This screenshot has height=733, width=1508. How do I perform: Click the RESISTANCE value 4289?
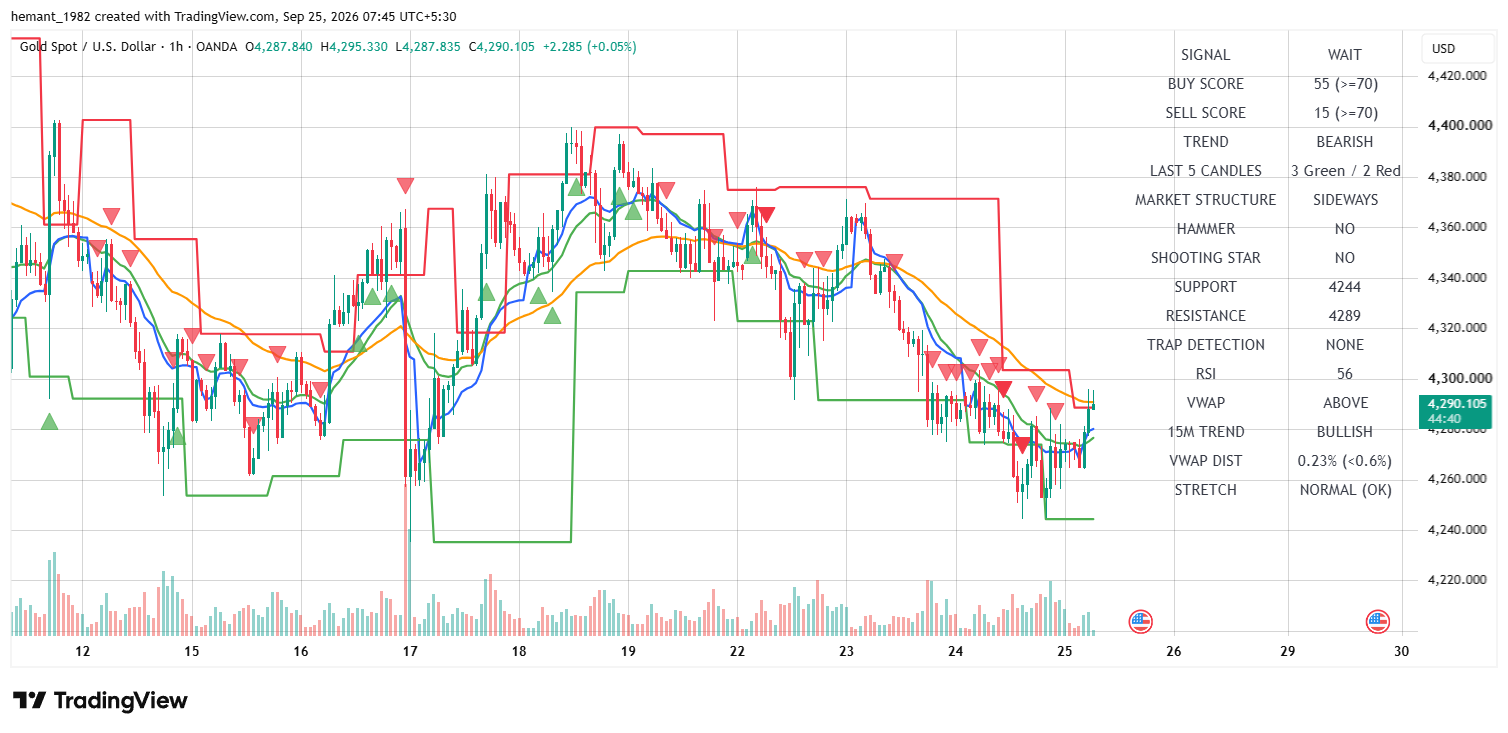pyautogui.click(x=1345, y=316)
